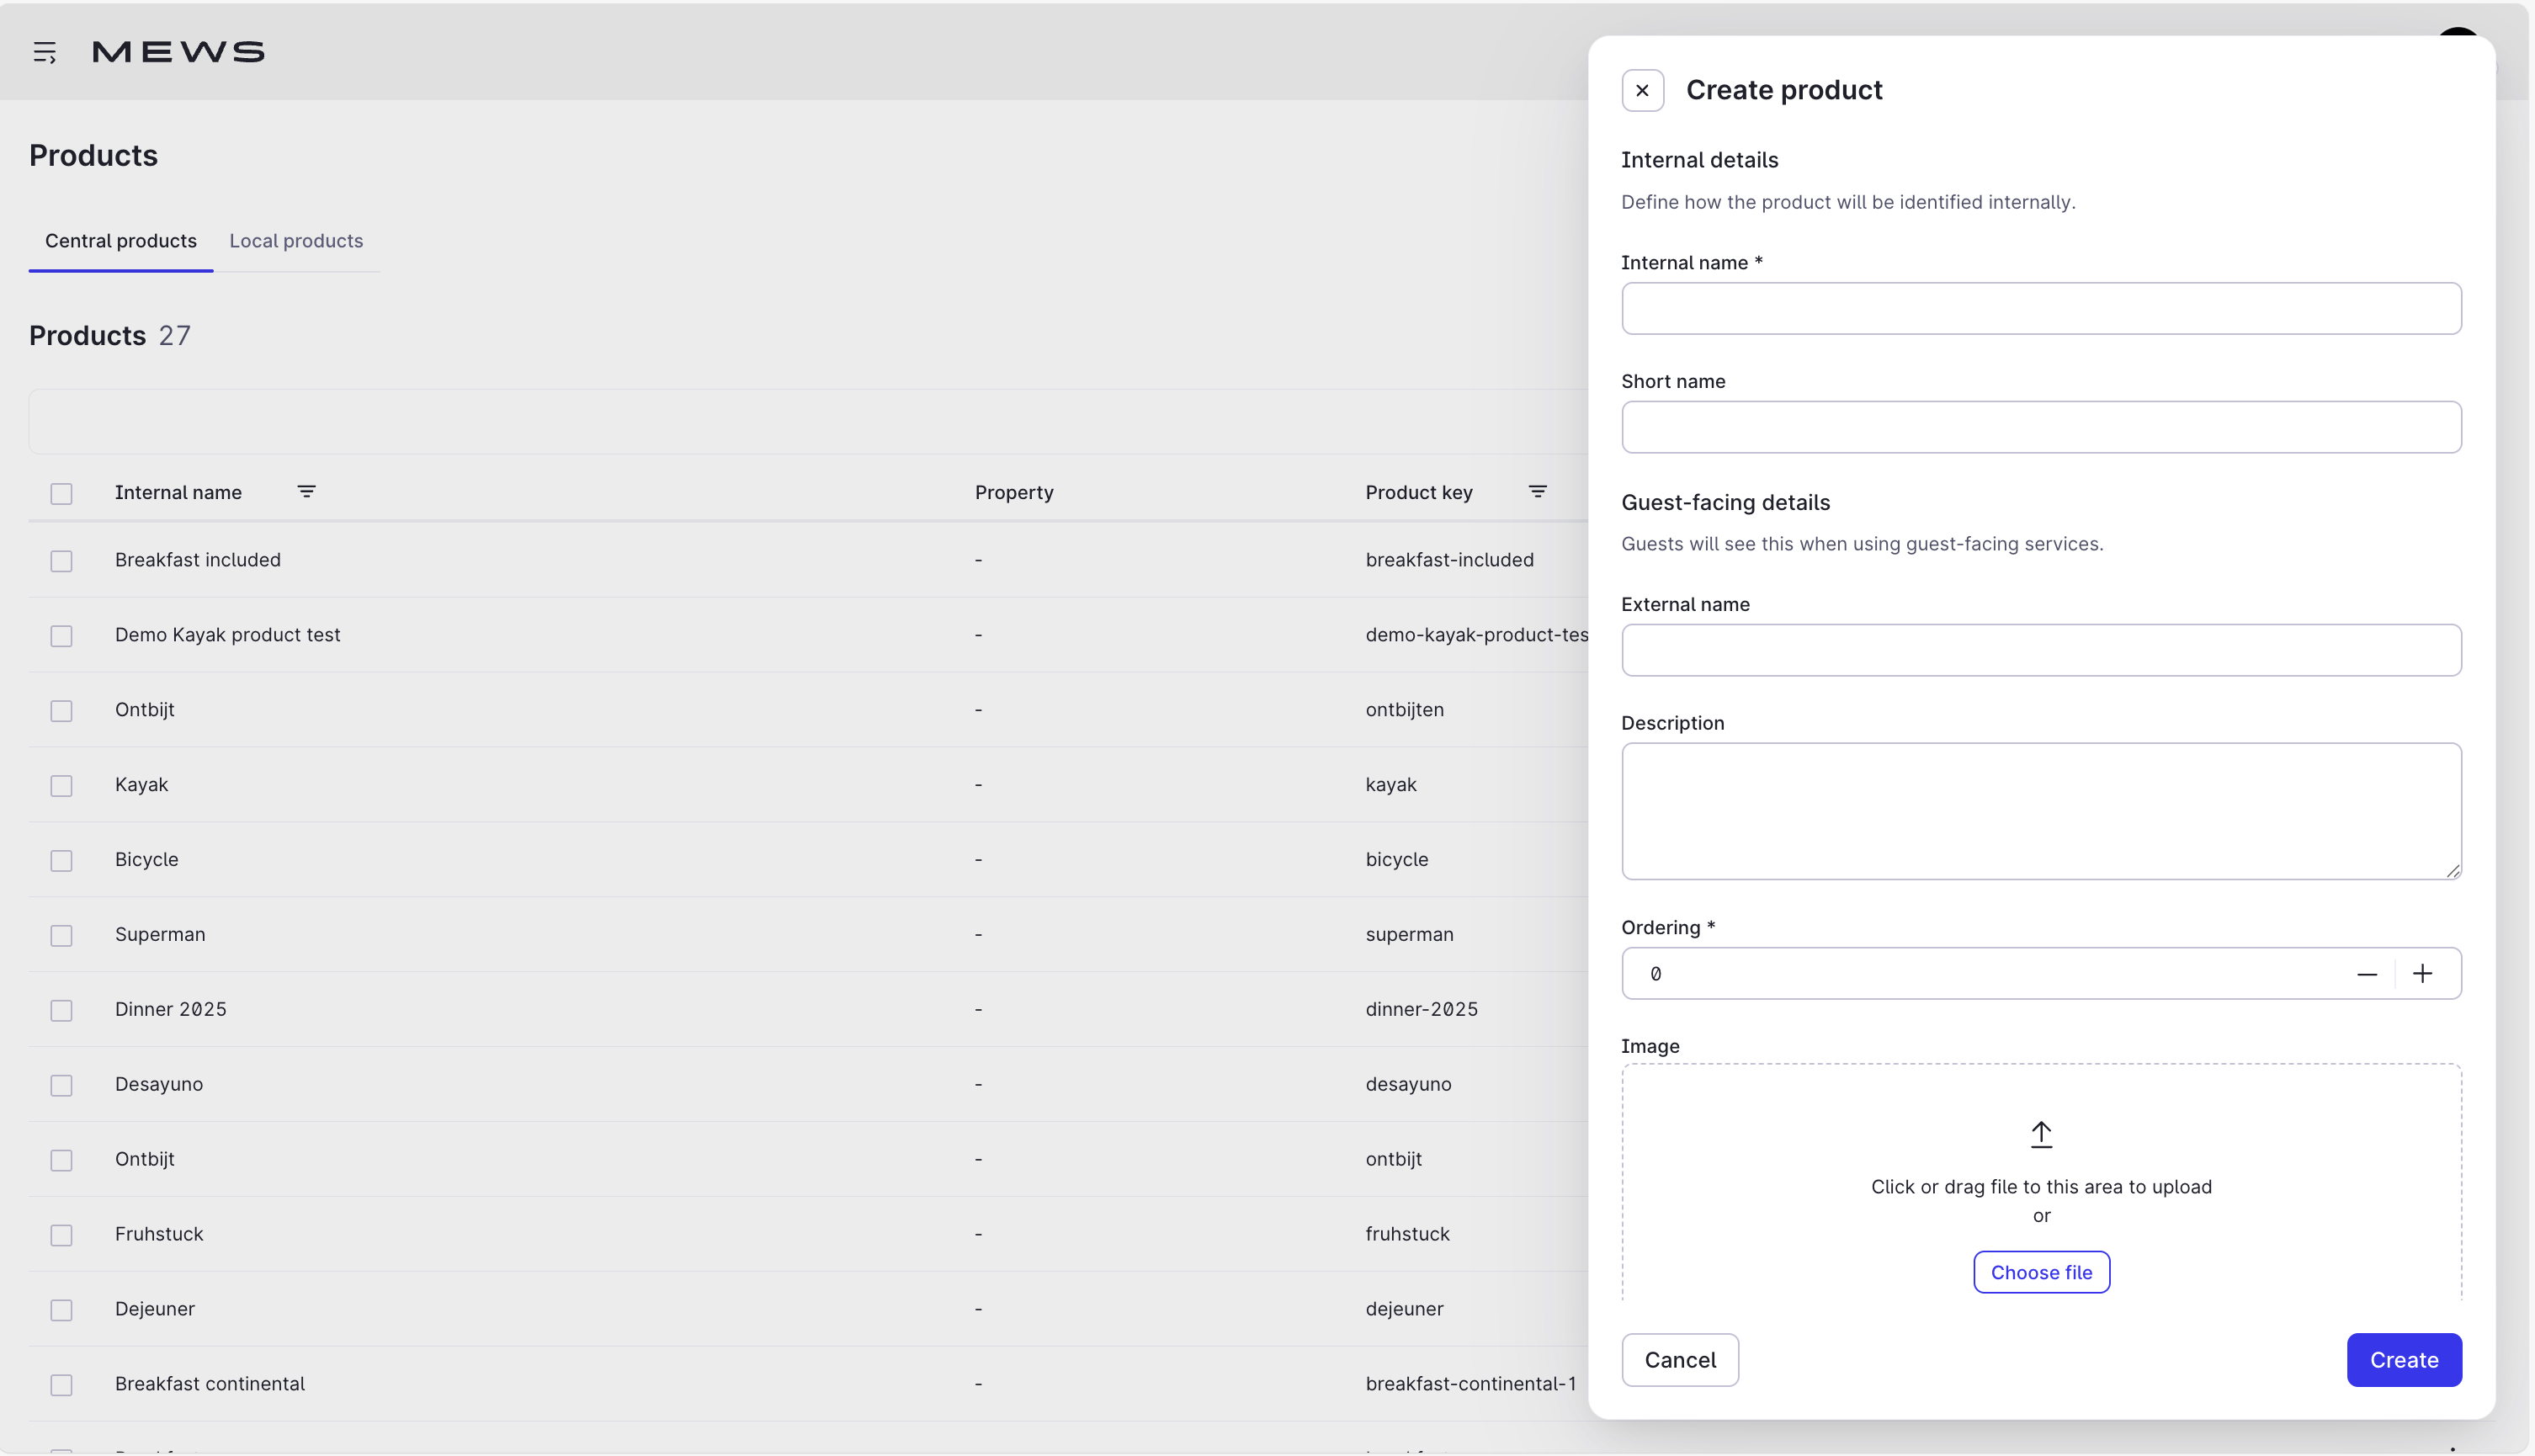Open the Internal name column filter
This screenshot has width=2535, height=1456.
coord(306,491)
